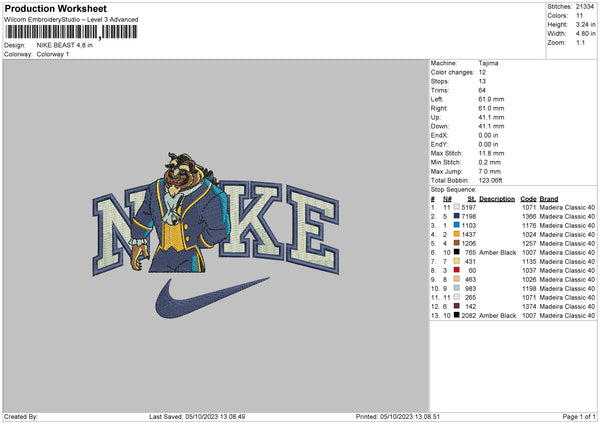
Task: Click thread code 1198 in row 10
Action: point(529,288)
